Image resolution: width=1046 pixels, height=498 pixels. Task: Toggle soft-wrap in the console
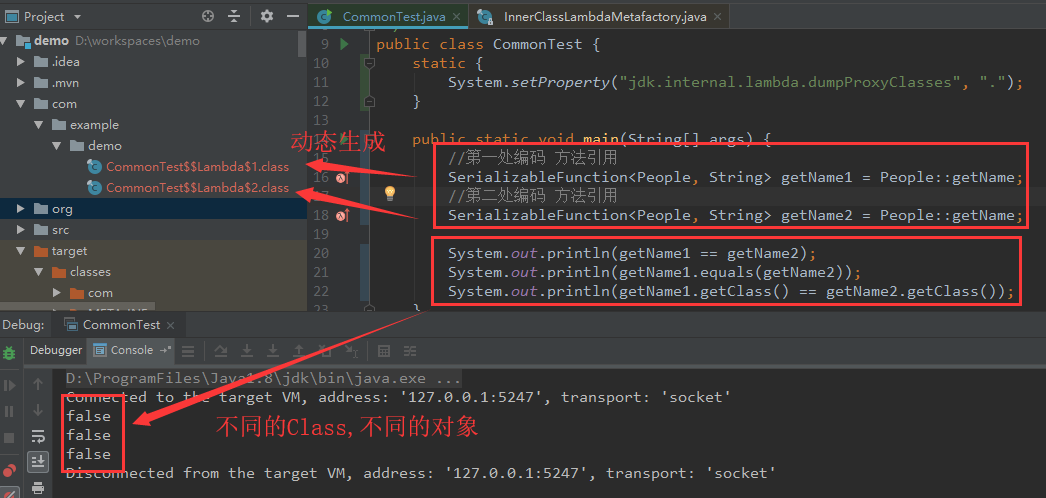coord(38,436)
